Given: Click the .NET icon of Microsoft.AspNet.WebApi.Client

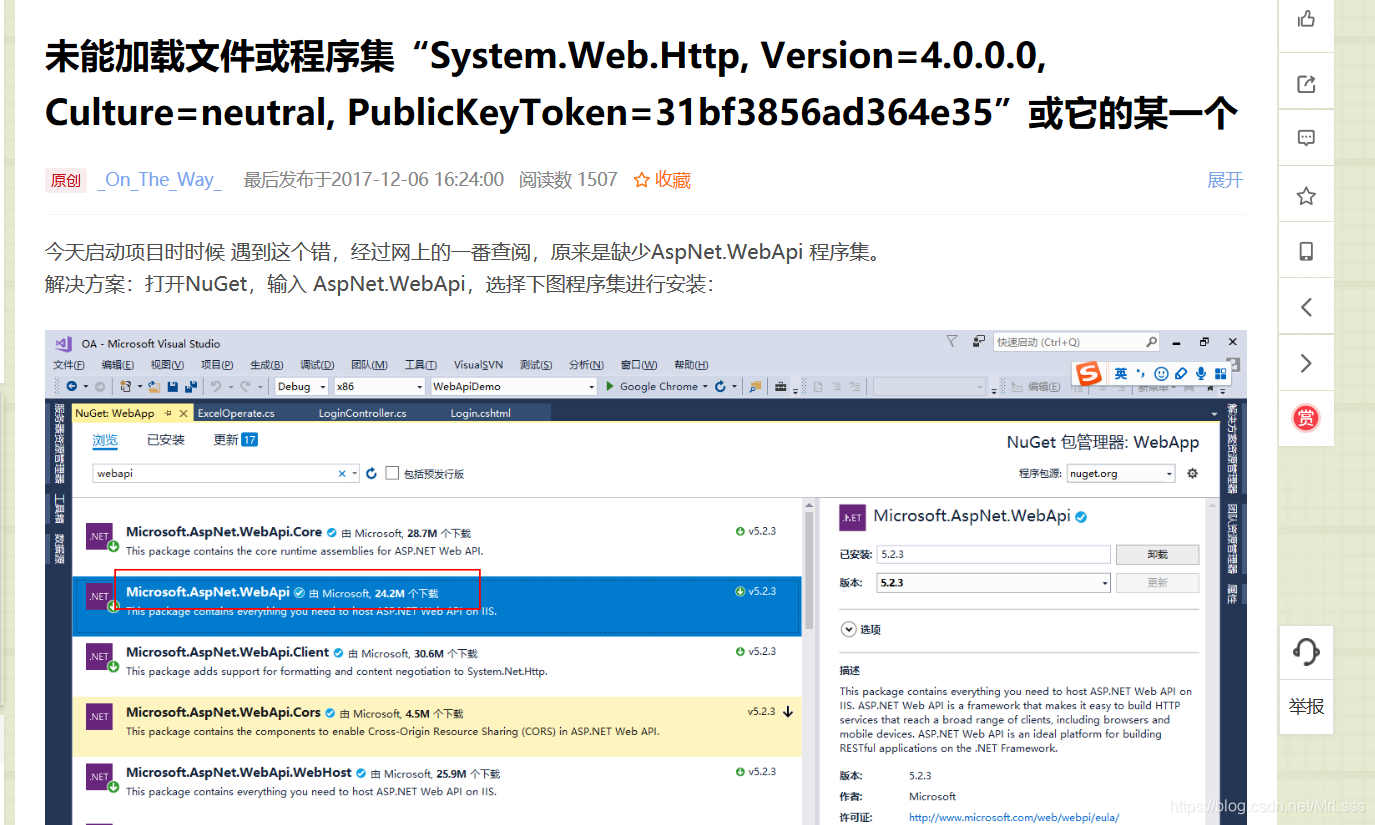Looking at the screenshot, I should [99, 657].
